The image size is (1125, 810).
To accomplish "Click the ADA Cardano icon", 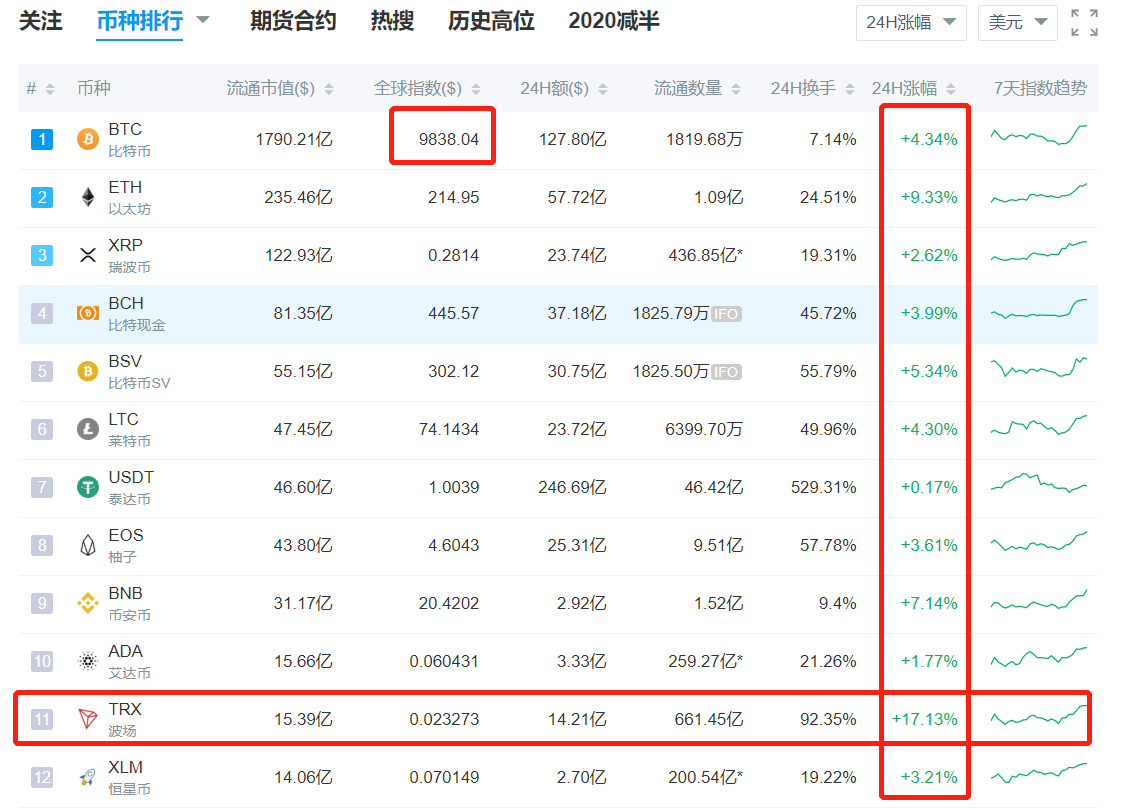I will (88, 661).
